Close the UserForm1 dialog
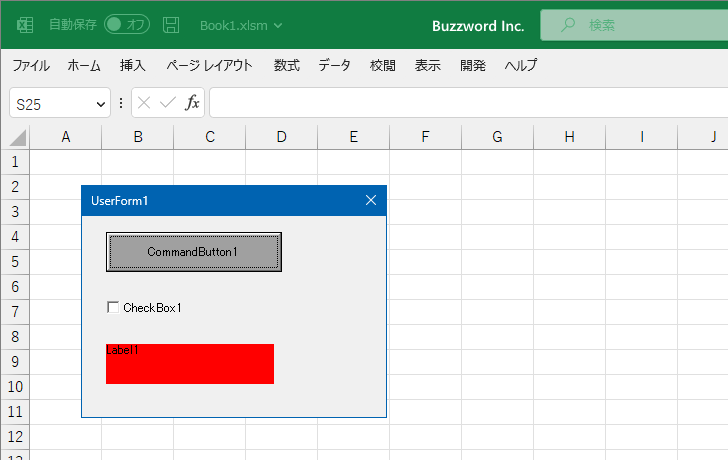728x460 pixels. 371,201
